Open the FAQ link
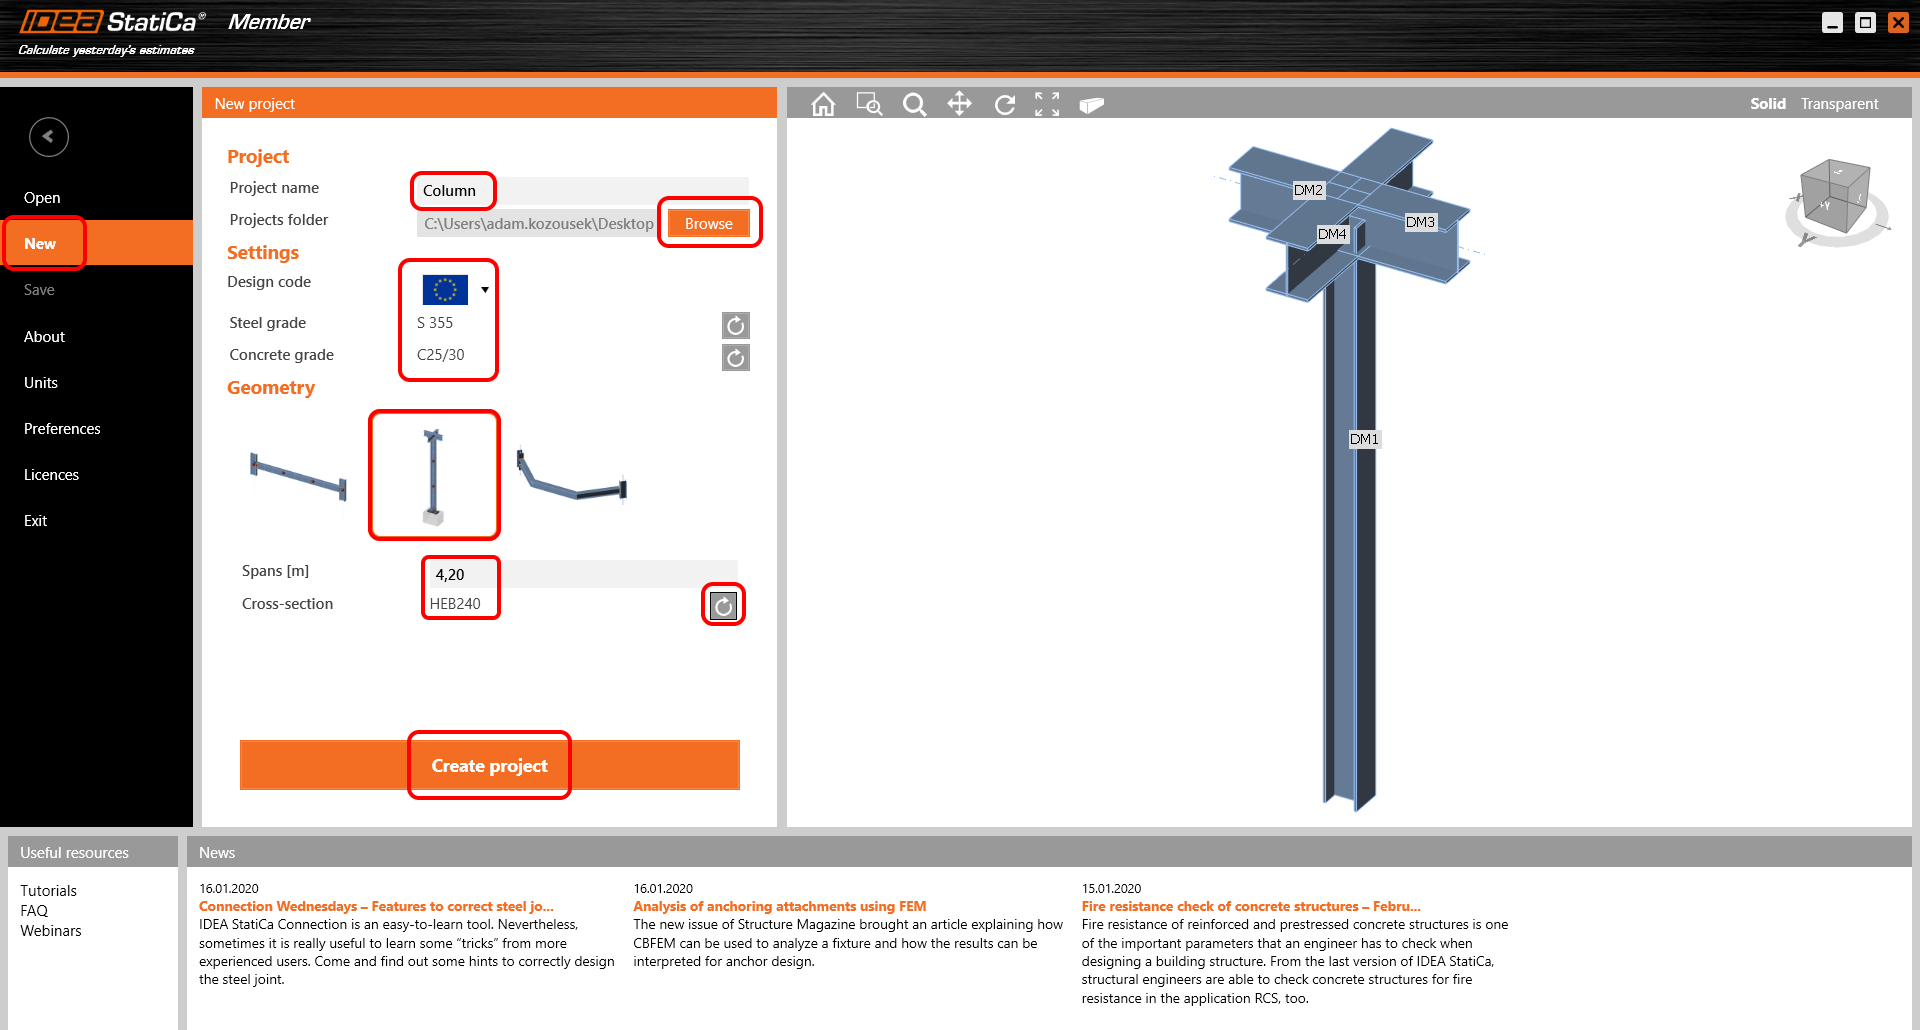Viewport: 1920px width, 1030px height. coord(34,910)
